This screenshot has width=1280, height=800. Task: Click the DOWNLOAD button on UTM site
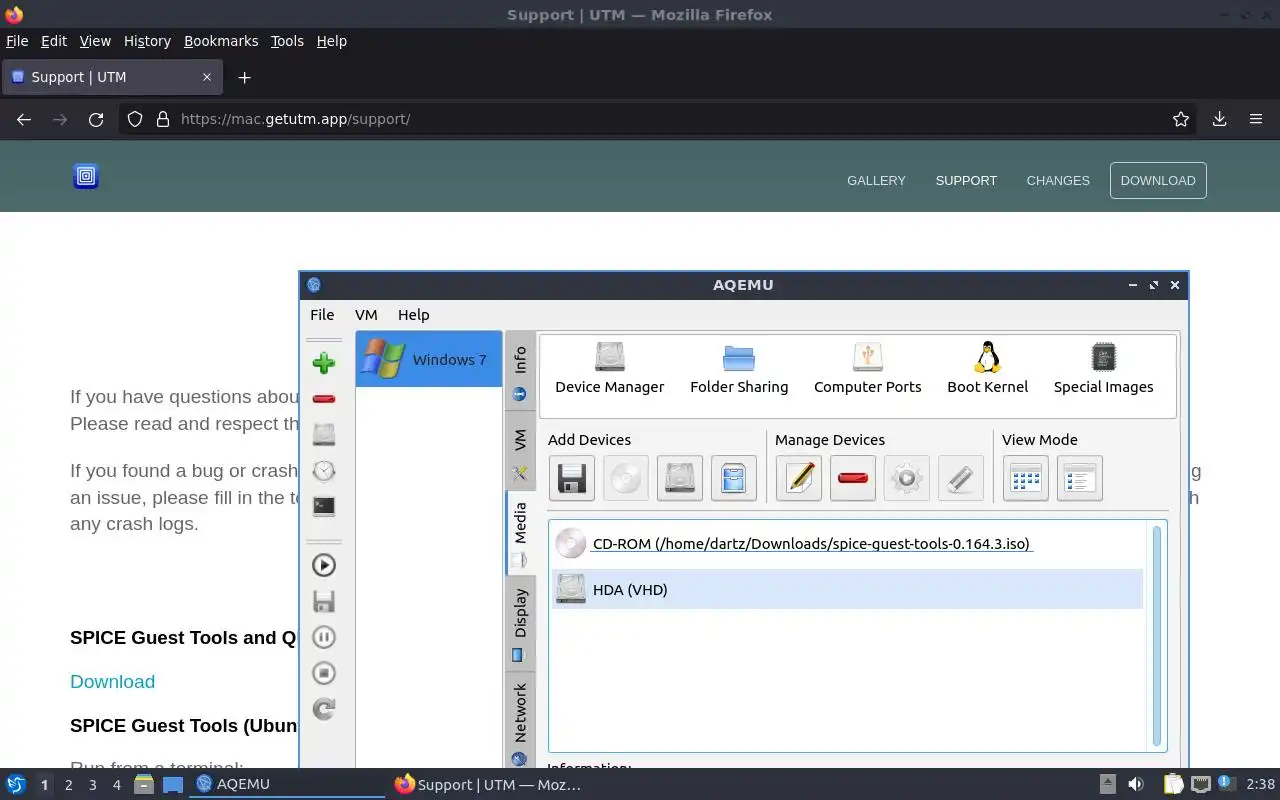(1158, 180)
